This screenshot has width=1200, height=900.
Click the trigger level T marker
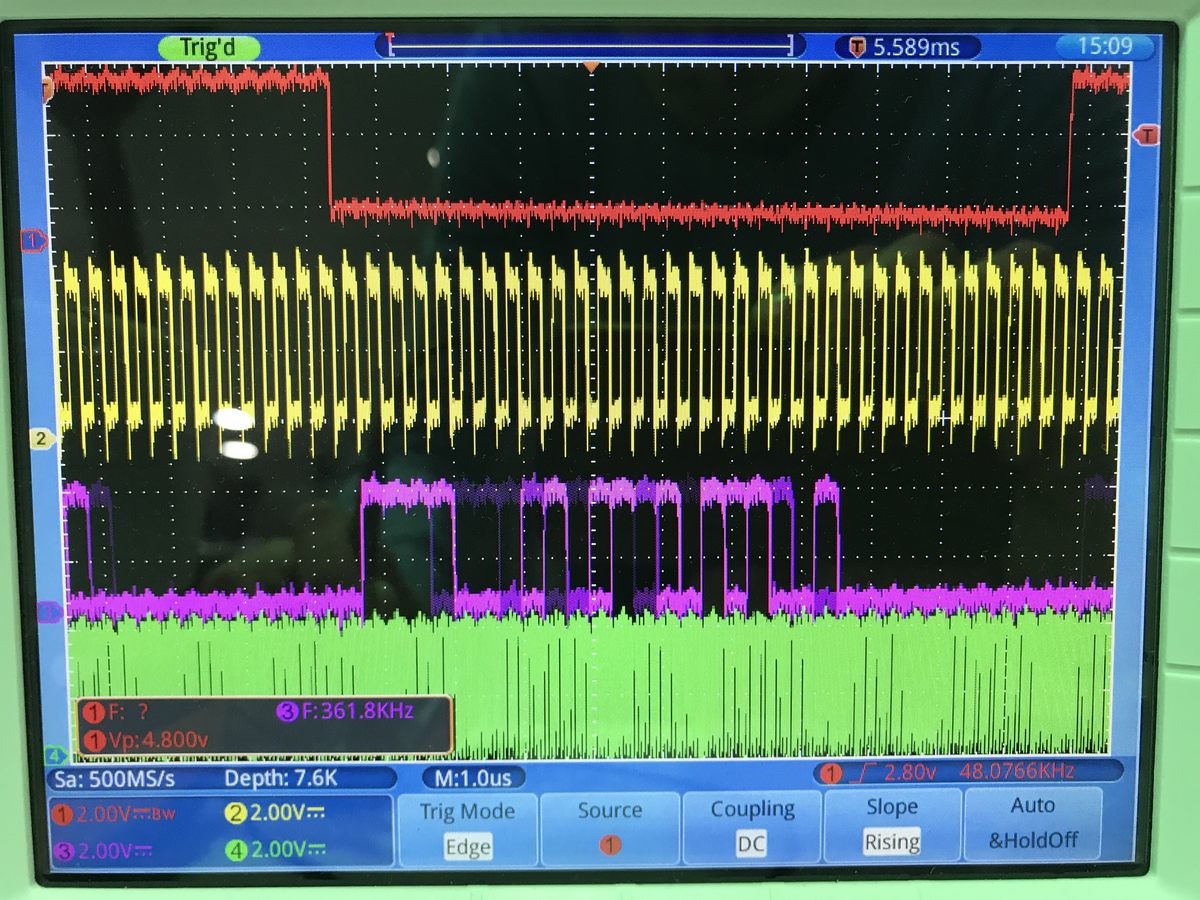pos(1147,134)
